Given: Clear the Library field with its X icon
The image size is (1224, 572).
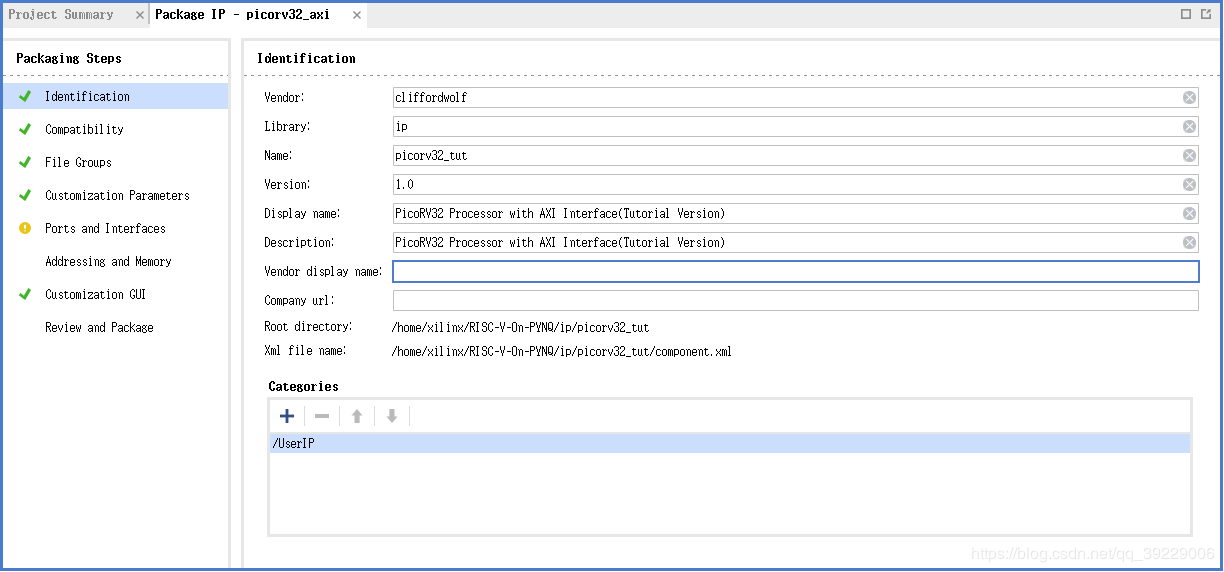Looking at the screenshot, I should pyautogui.click(x=1189, y=127).
